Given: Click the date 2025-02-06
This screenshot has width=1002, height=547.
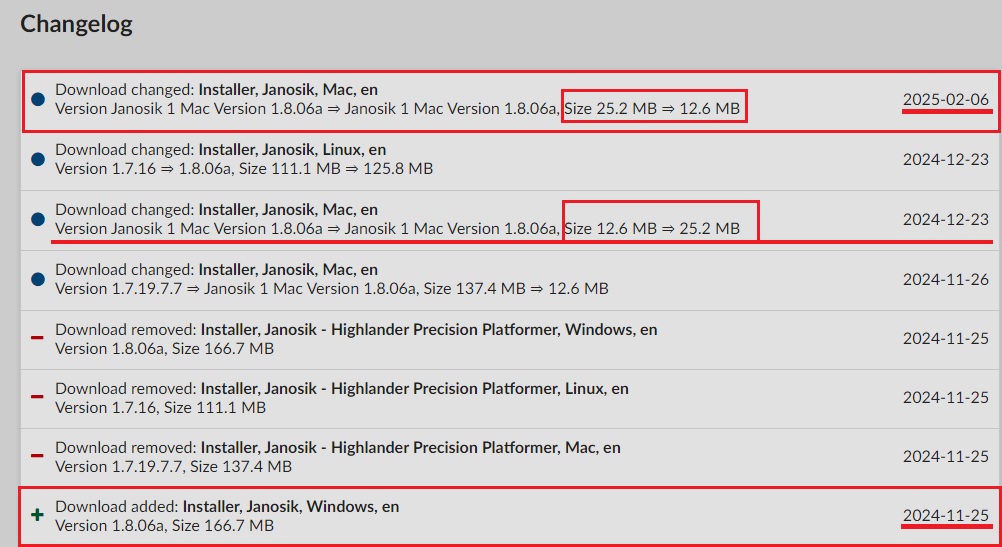Looking at the screenshot, I should pyautogui.click(x=946, y=100).
